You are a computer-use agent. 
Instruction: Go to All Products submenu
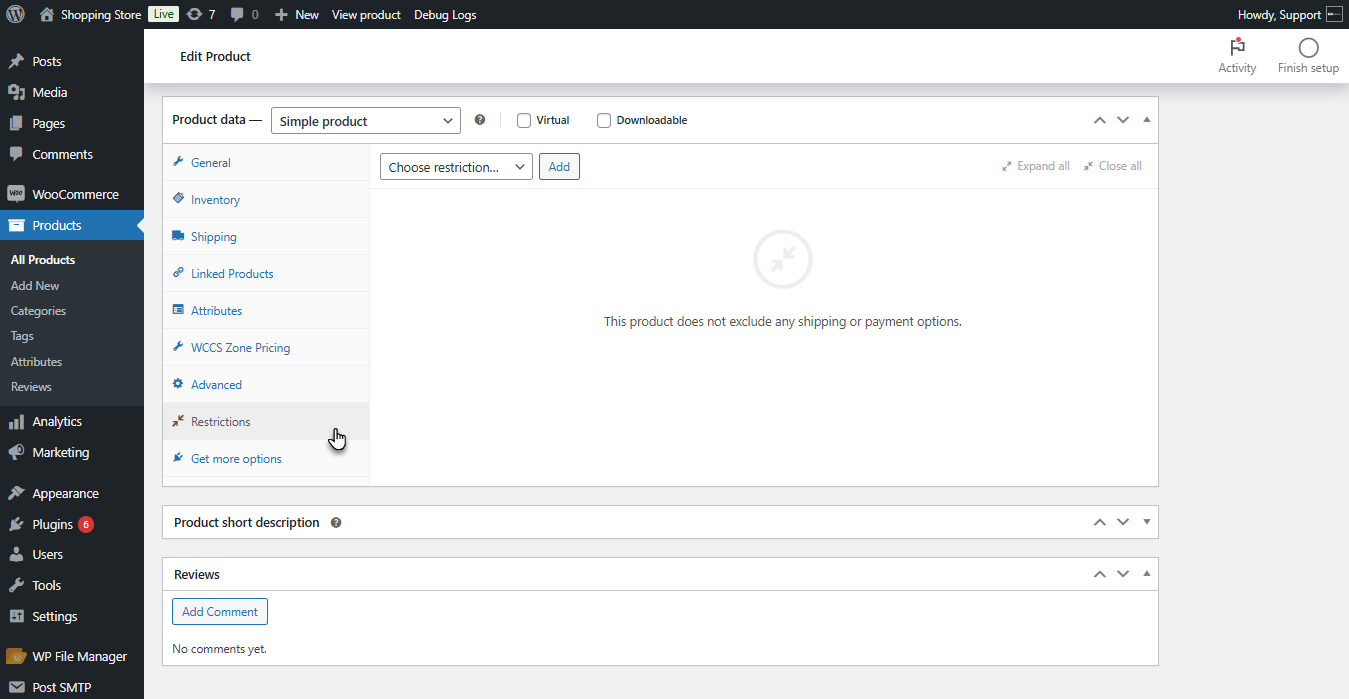pos(43,260)
